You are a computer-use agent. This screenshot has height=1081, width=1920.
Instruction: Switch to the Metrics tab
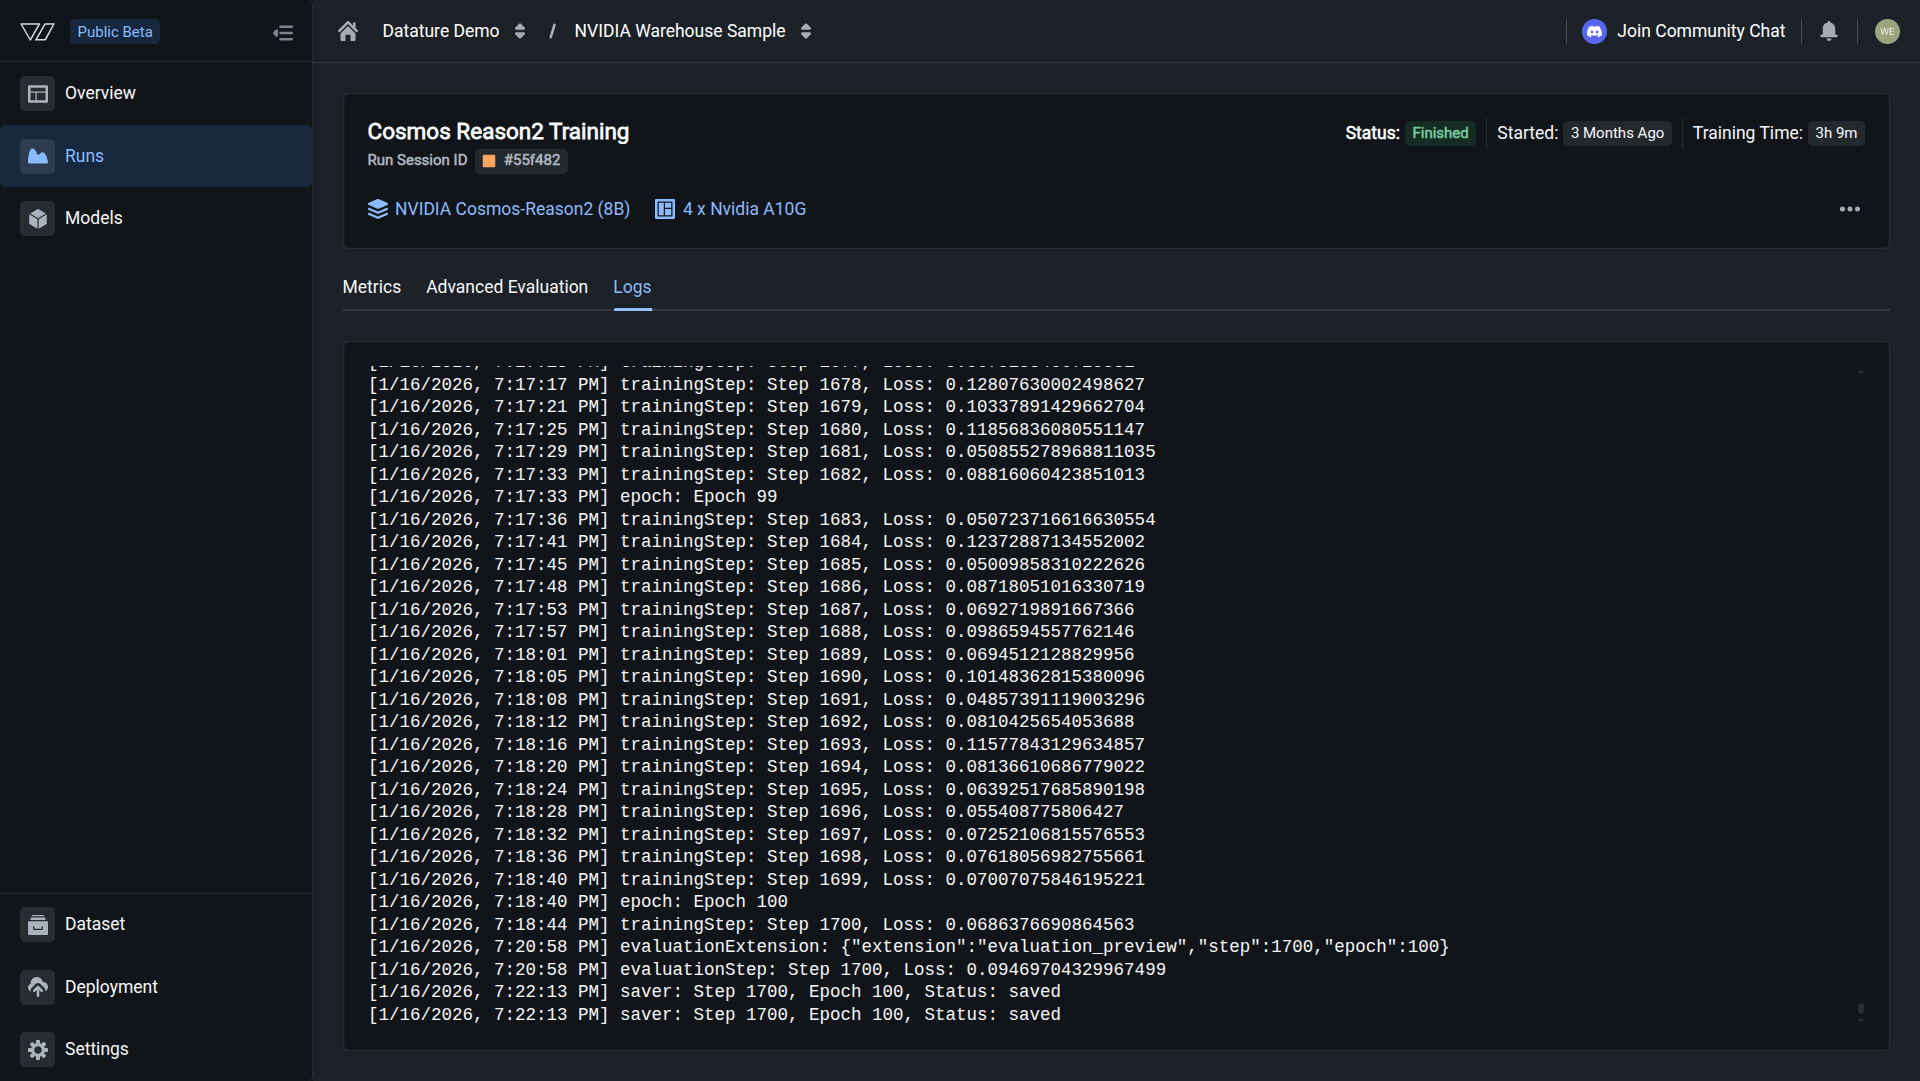point(371,287)
